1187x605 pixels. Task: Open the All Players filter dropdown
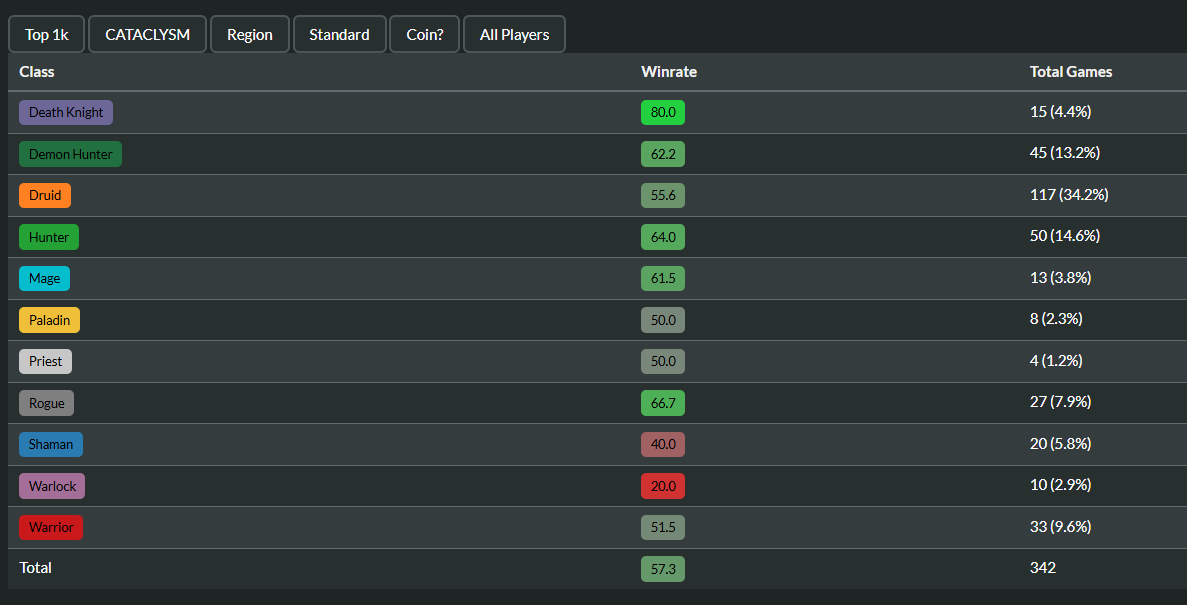514,34
